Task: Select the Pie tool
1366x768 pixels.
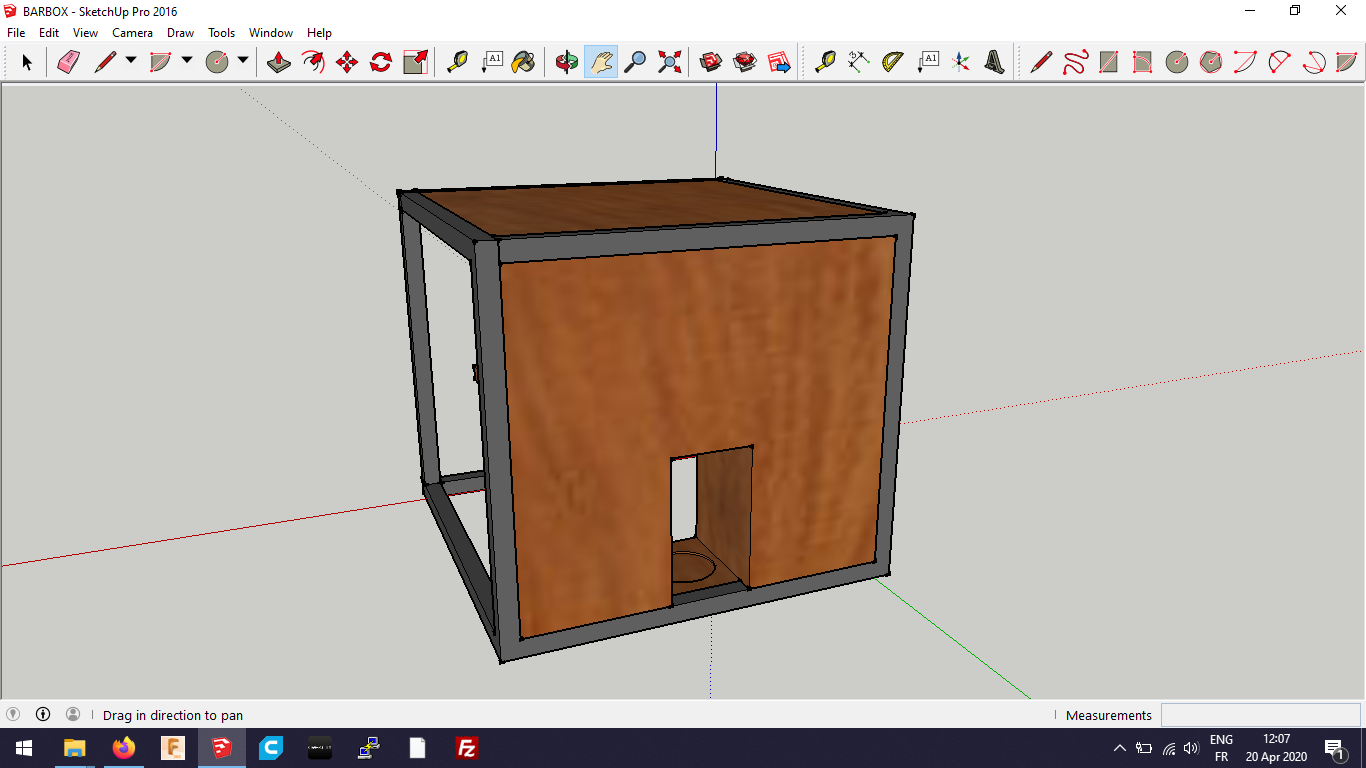Action: pyautogui.click(x=1347, y=62)
